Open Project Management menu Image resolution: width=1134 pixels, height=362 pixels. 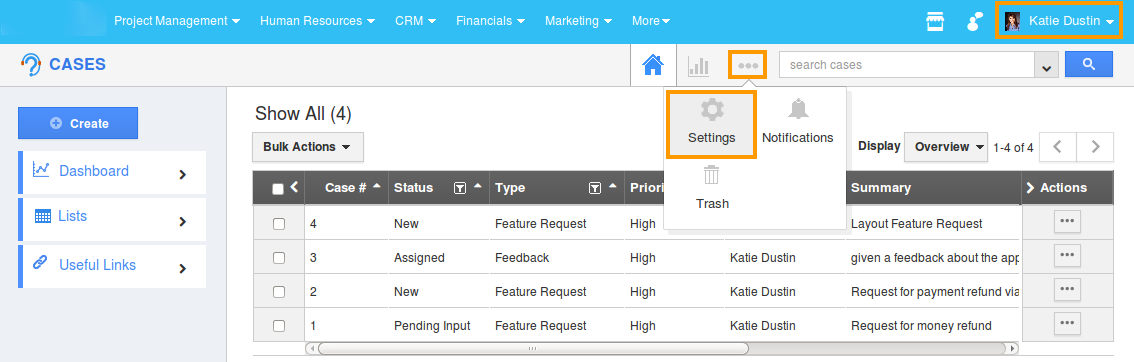coord(177,21)
